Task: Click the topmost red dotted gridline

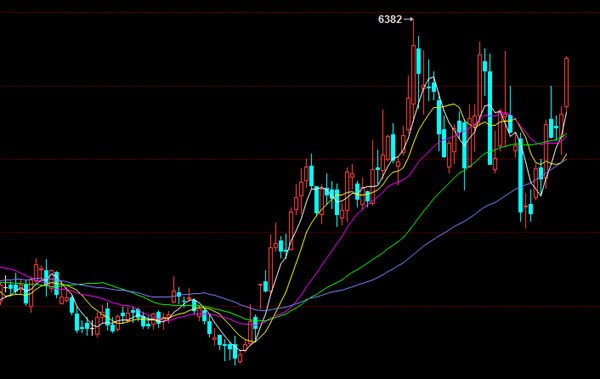Action: (x=300, y=13)
